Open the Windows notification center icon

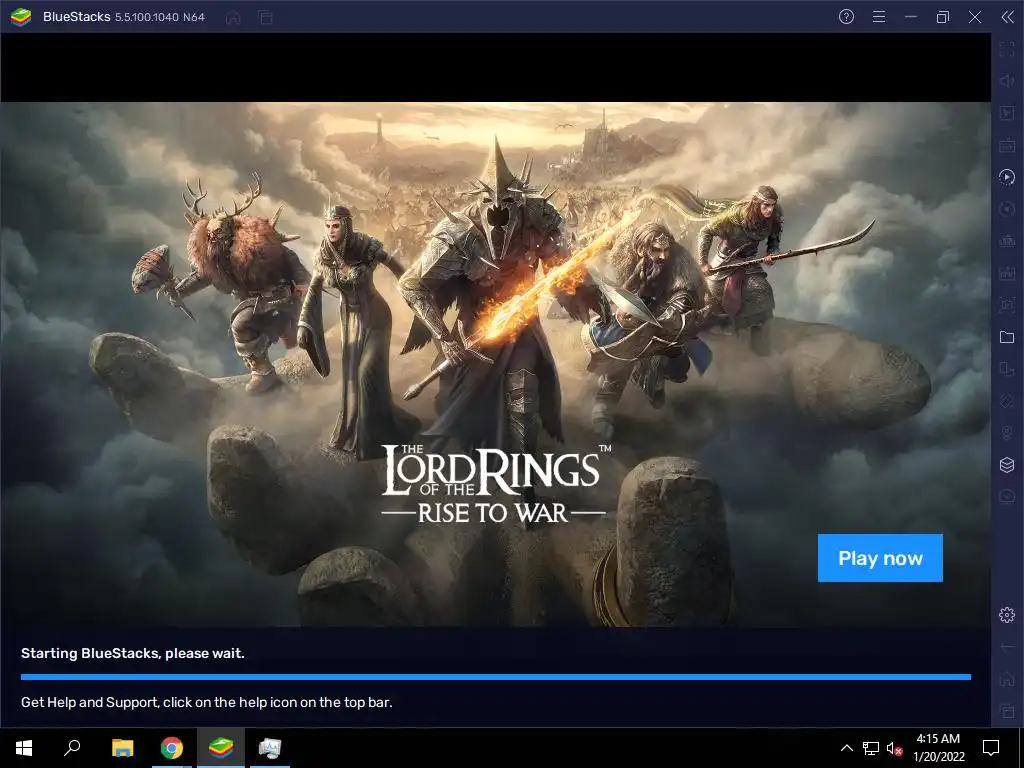[x=991, y=748]
